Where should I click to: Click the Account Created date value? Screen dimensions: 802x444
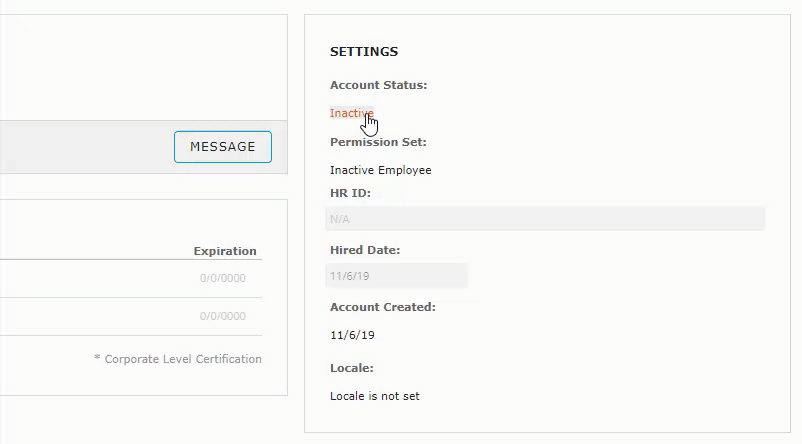(352, 335)
